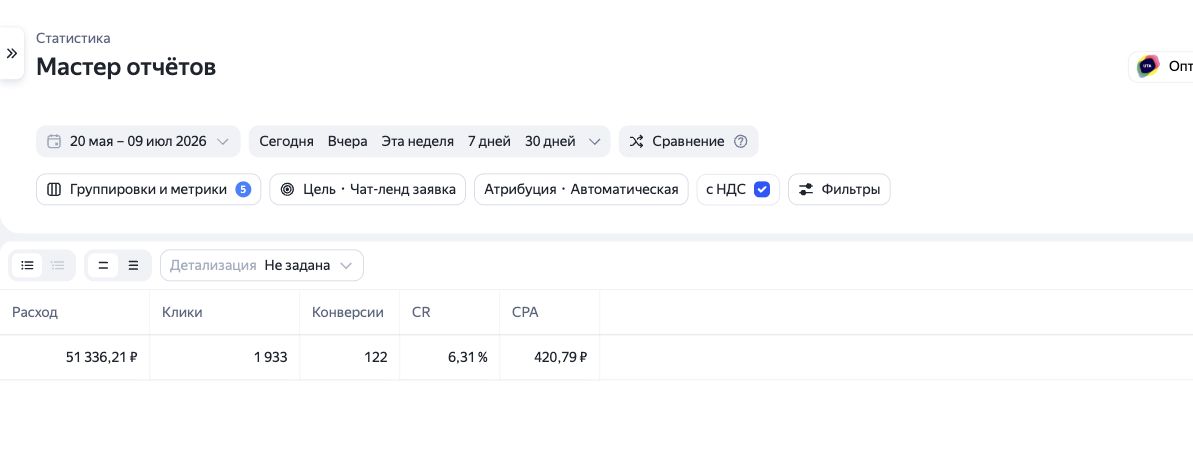Screen dimensions: 1193x453
Task: Click the blue 5 badge counter
Action: (x=243, y=190)
